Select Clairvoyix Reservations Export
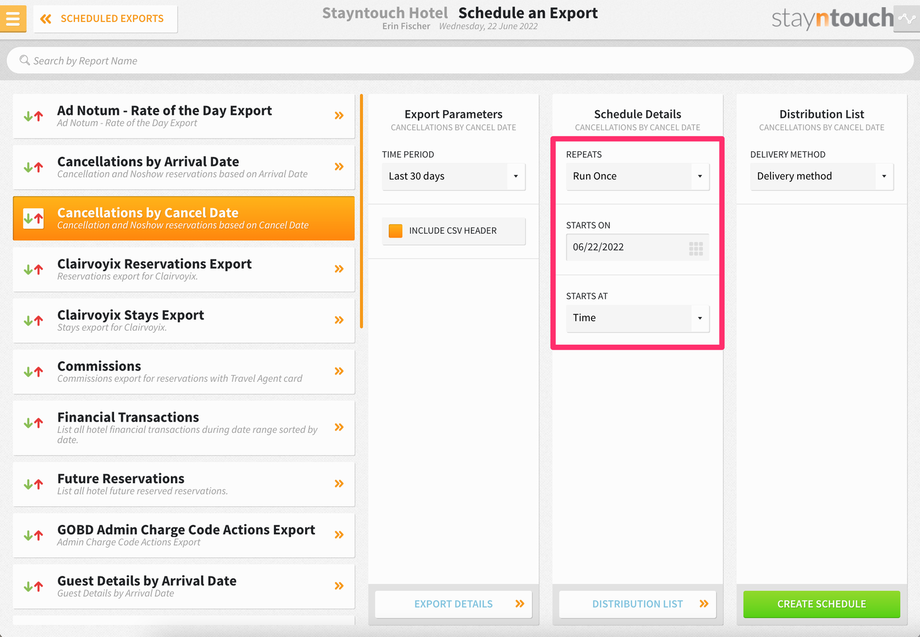 pos(184,269)
